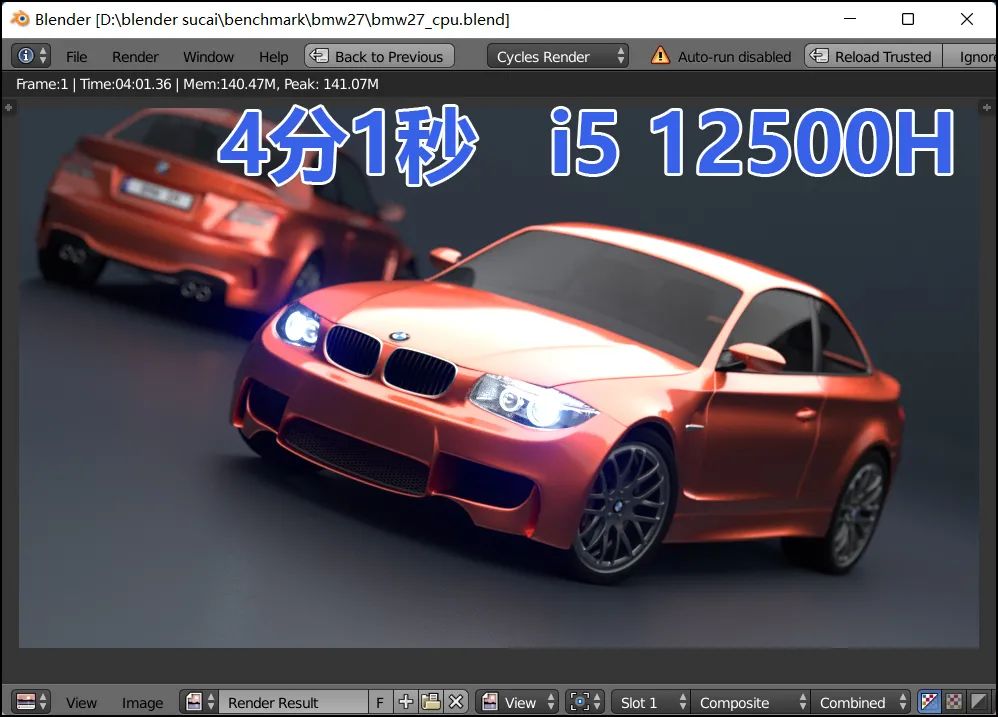The height and width of the screenshot is (717, 998).
Task: Toggle the alpha channel display button
Action: click(979, 702)
